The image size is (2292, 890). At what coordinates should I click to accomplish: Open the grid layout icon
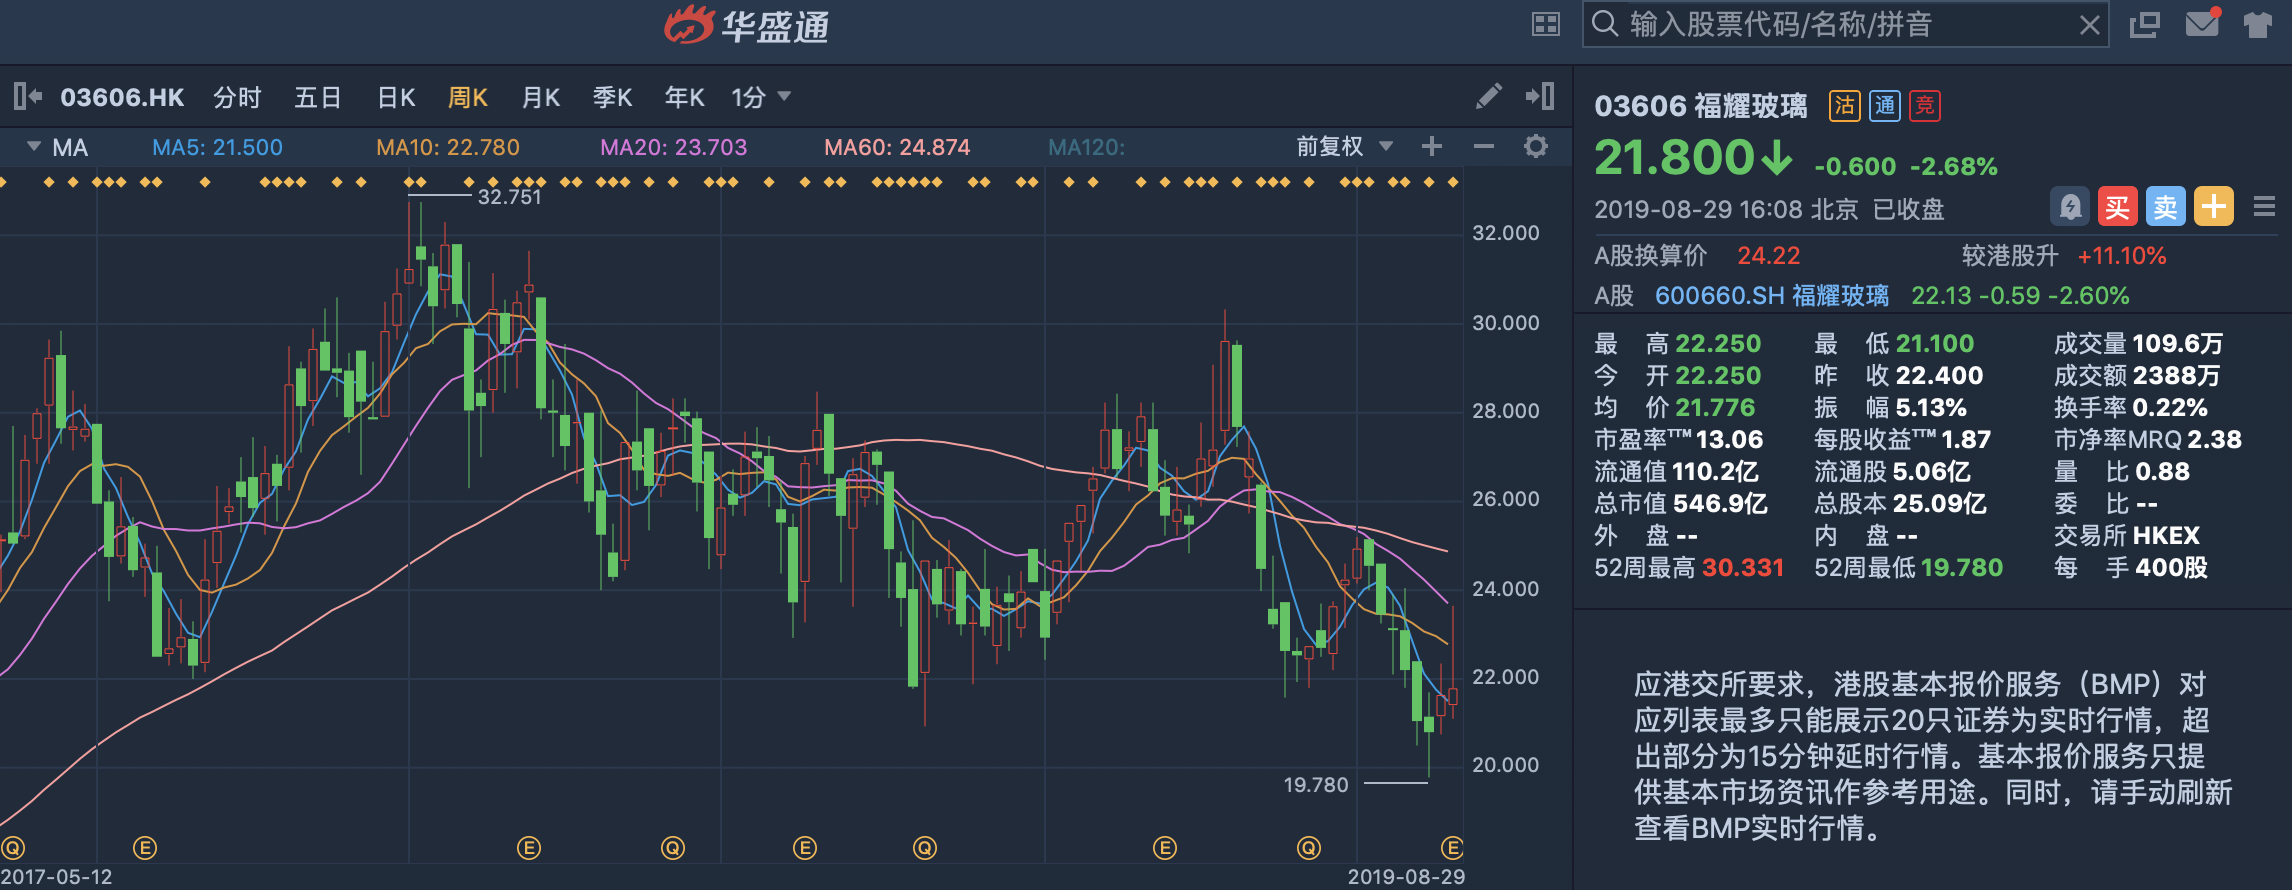1546,24
